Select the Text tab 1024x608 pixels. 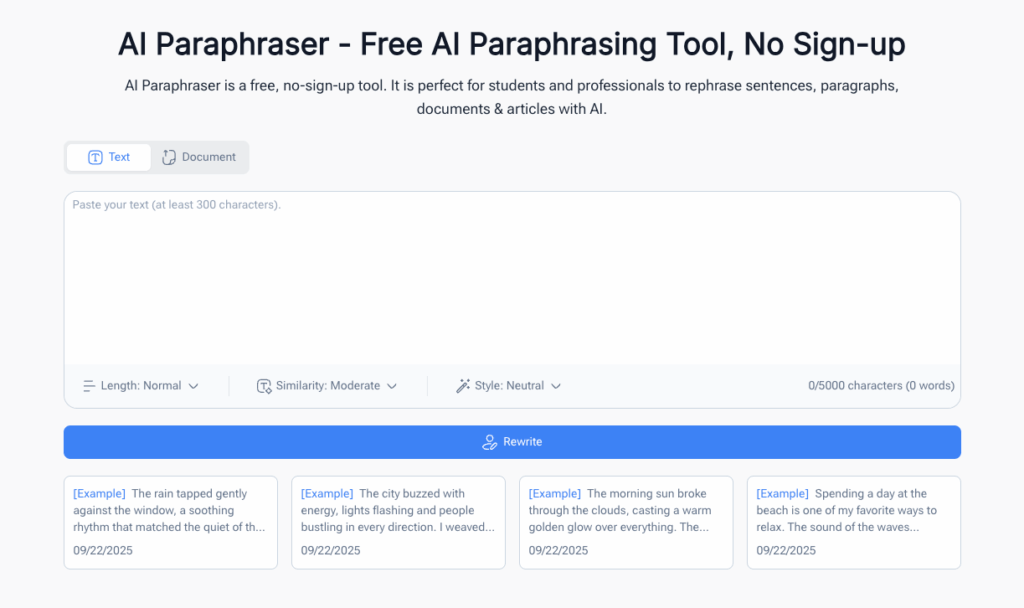108,157
